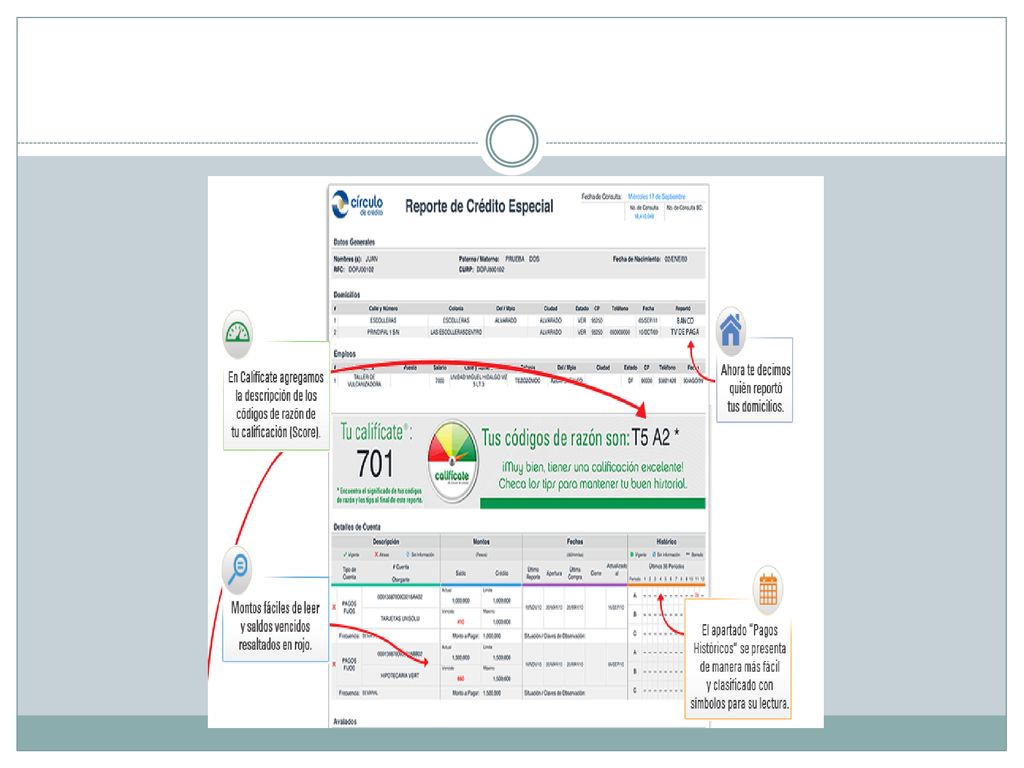The image size is (1024, 768).
Task: Click the 'Empleos' section heading
Action: [x=345, y=353]
